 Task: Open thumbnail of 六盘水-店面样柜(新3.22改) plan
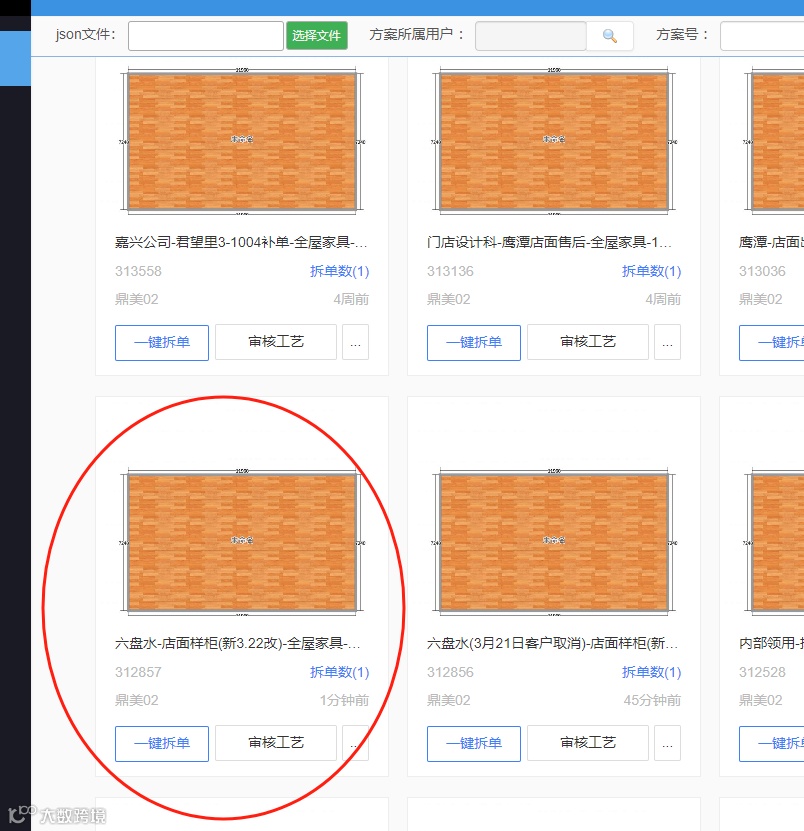(242, 543)
